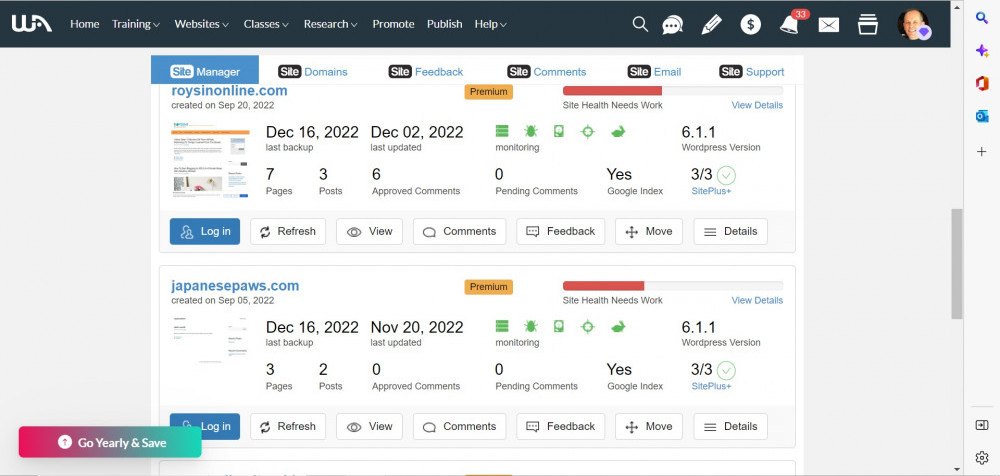Switch to the Site Support tab
Viewport: 1000px width, 476px height.
tap(751, 71)
